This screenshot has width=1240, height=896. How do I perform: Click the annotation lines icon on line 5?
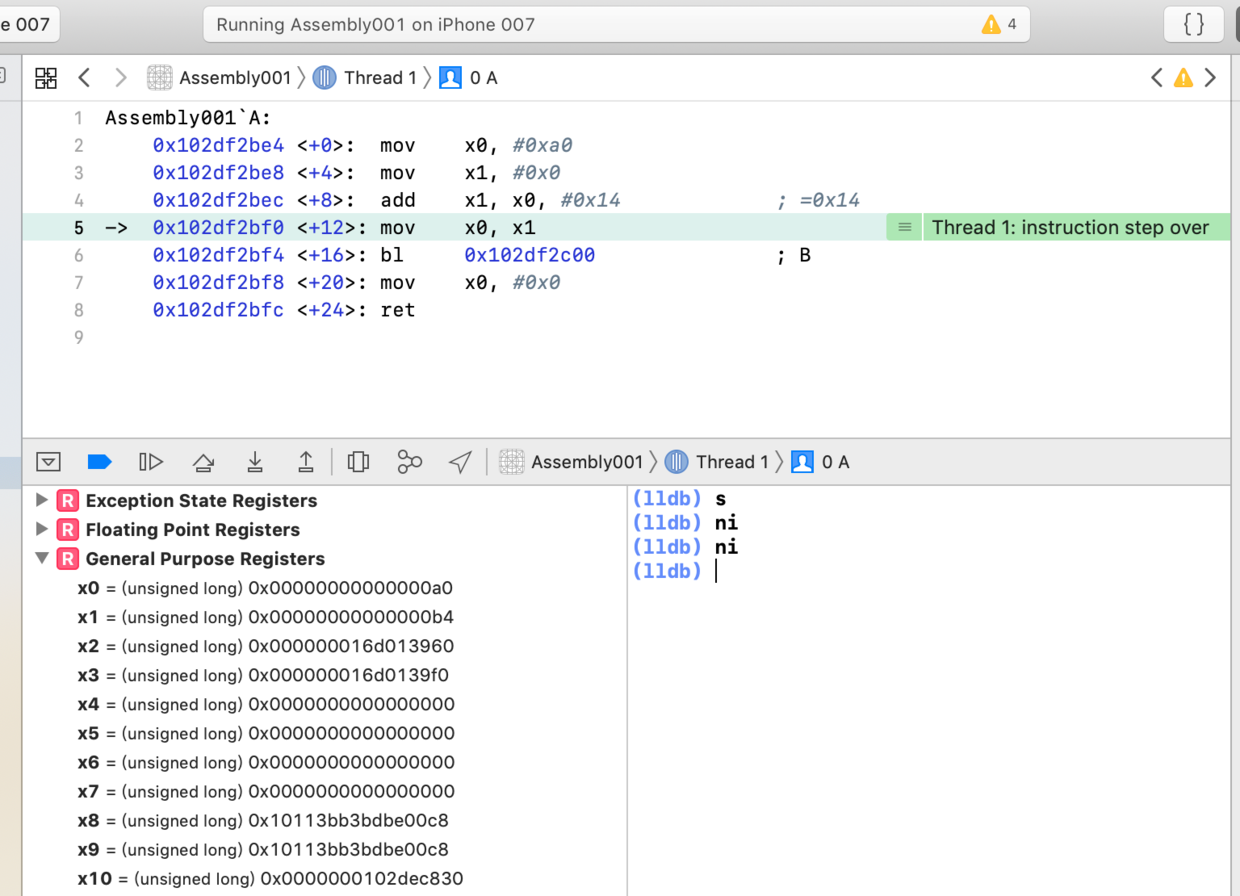pos(904,228)
